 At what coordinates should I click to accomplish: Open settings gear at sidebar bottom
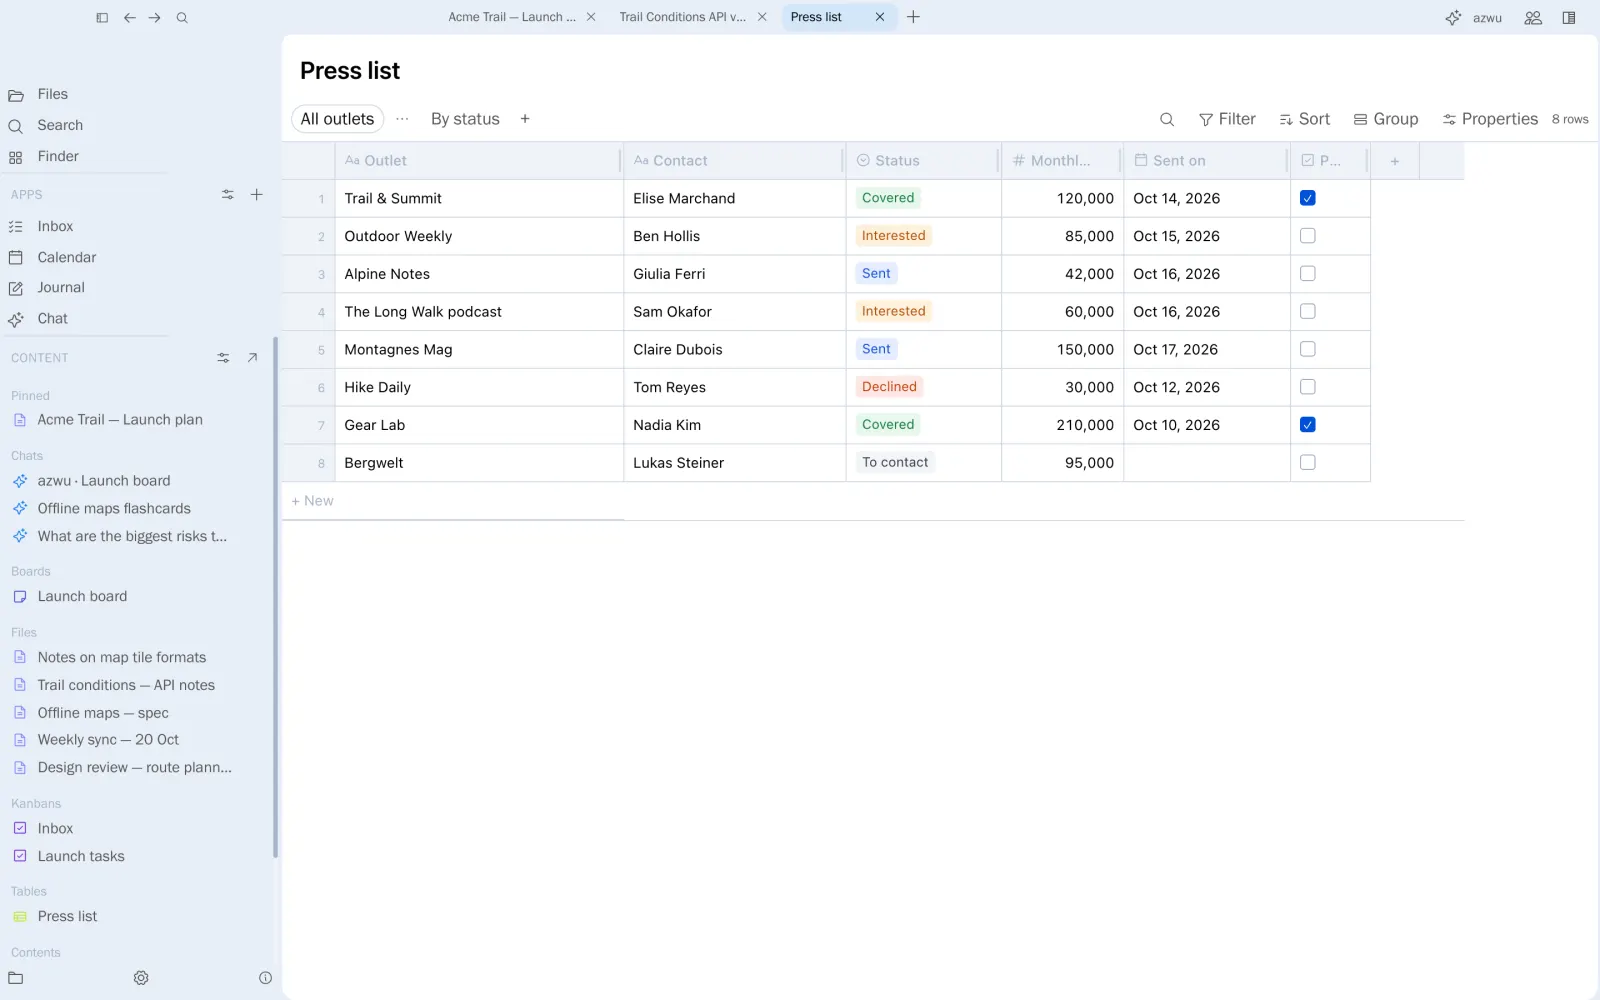[141, 978]
